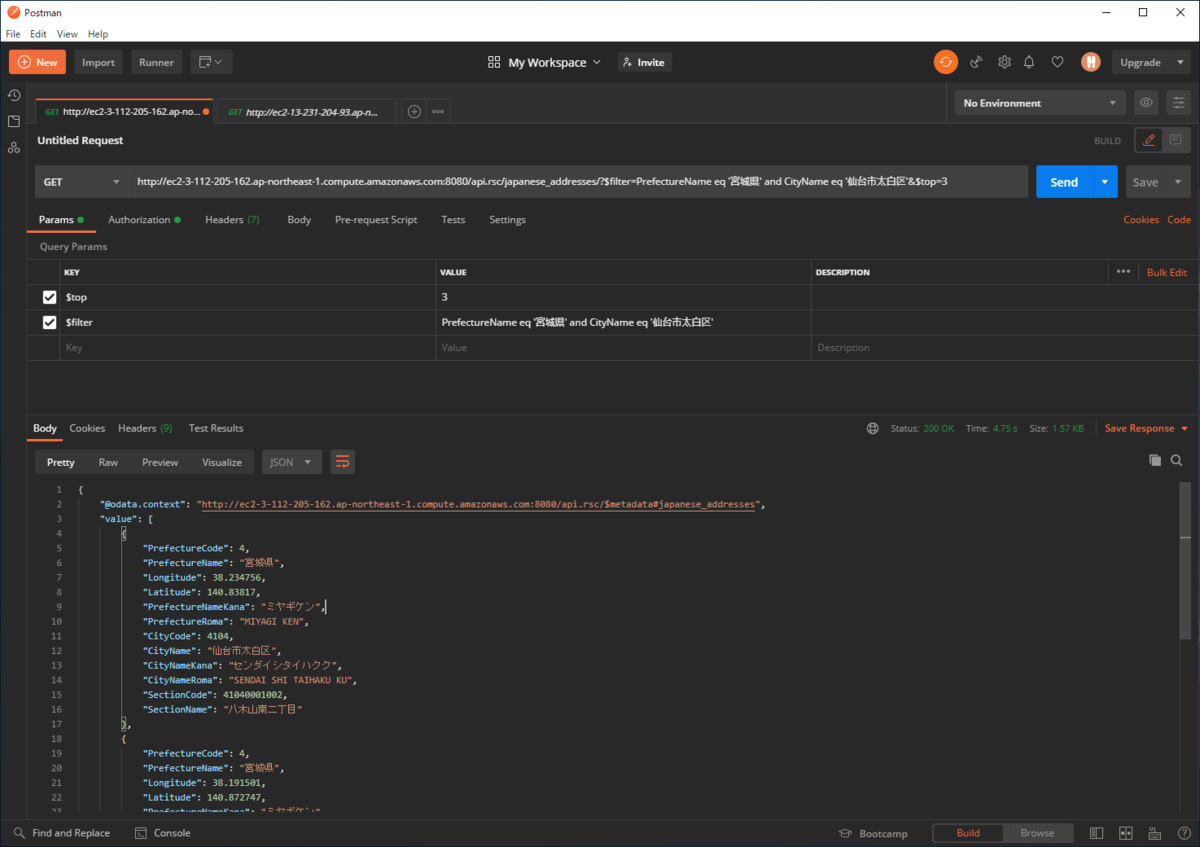
Task: Open History in left sidebar
Action: click(14, 95)
